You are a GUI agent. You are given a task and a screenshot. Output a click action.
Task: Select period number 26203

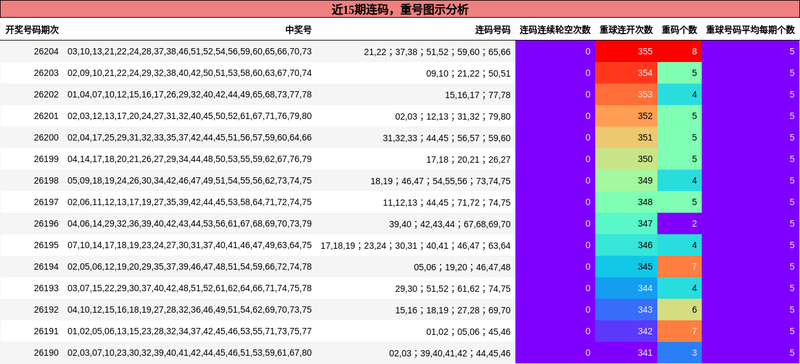[46, 73]
